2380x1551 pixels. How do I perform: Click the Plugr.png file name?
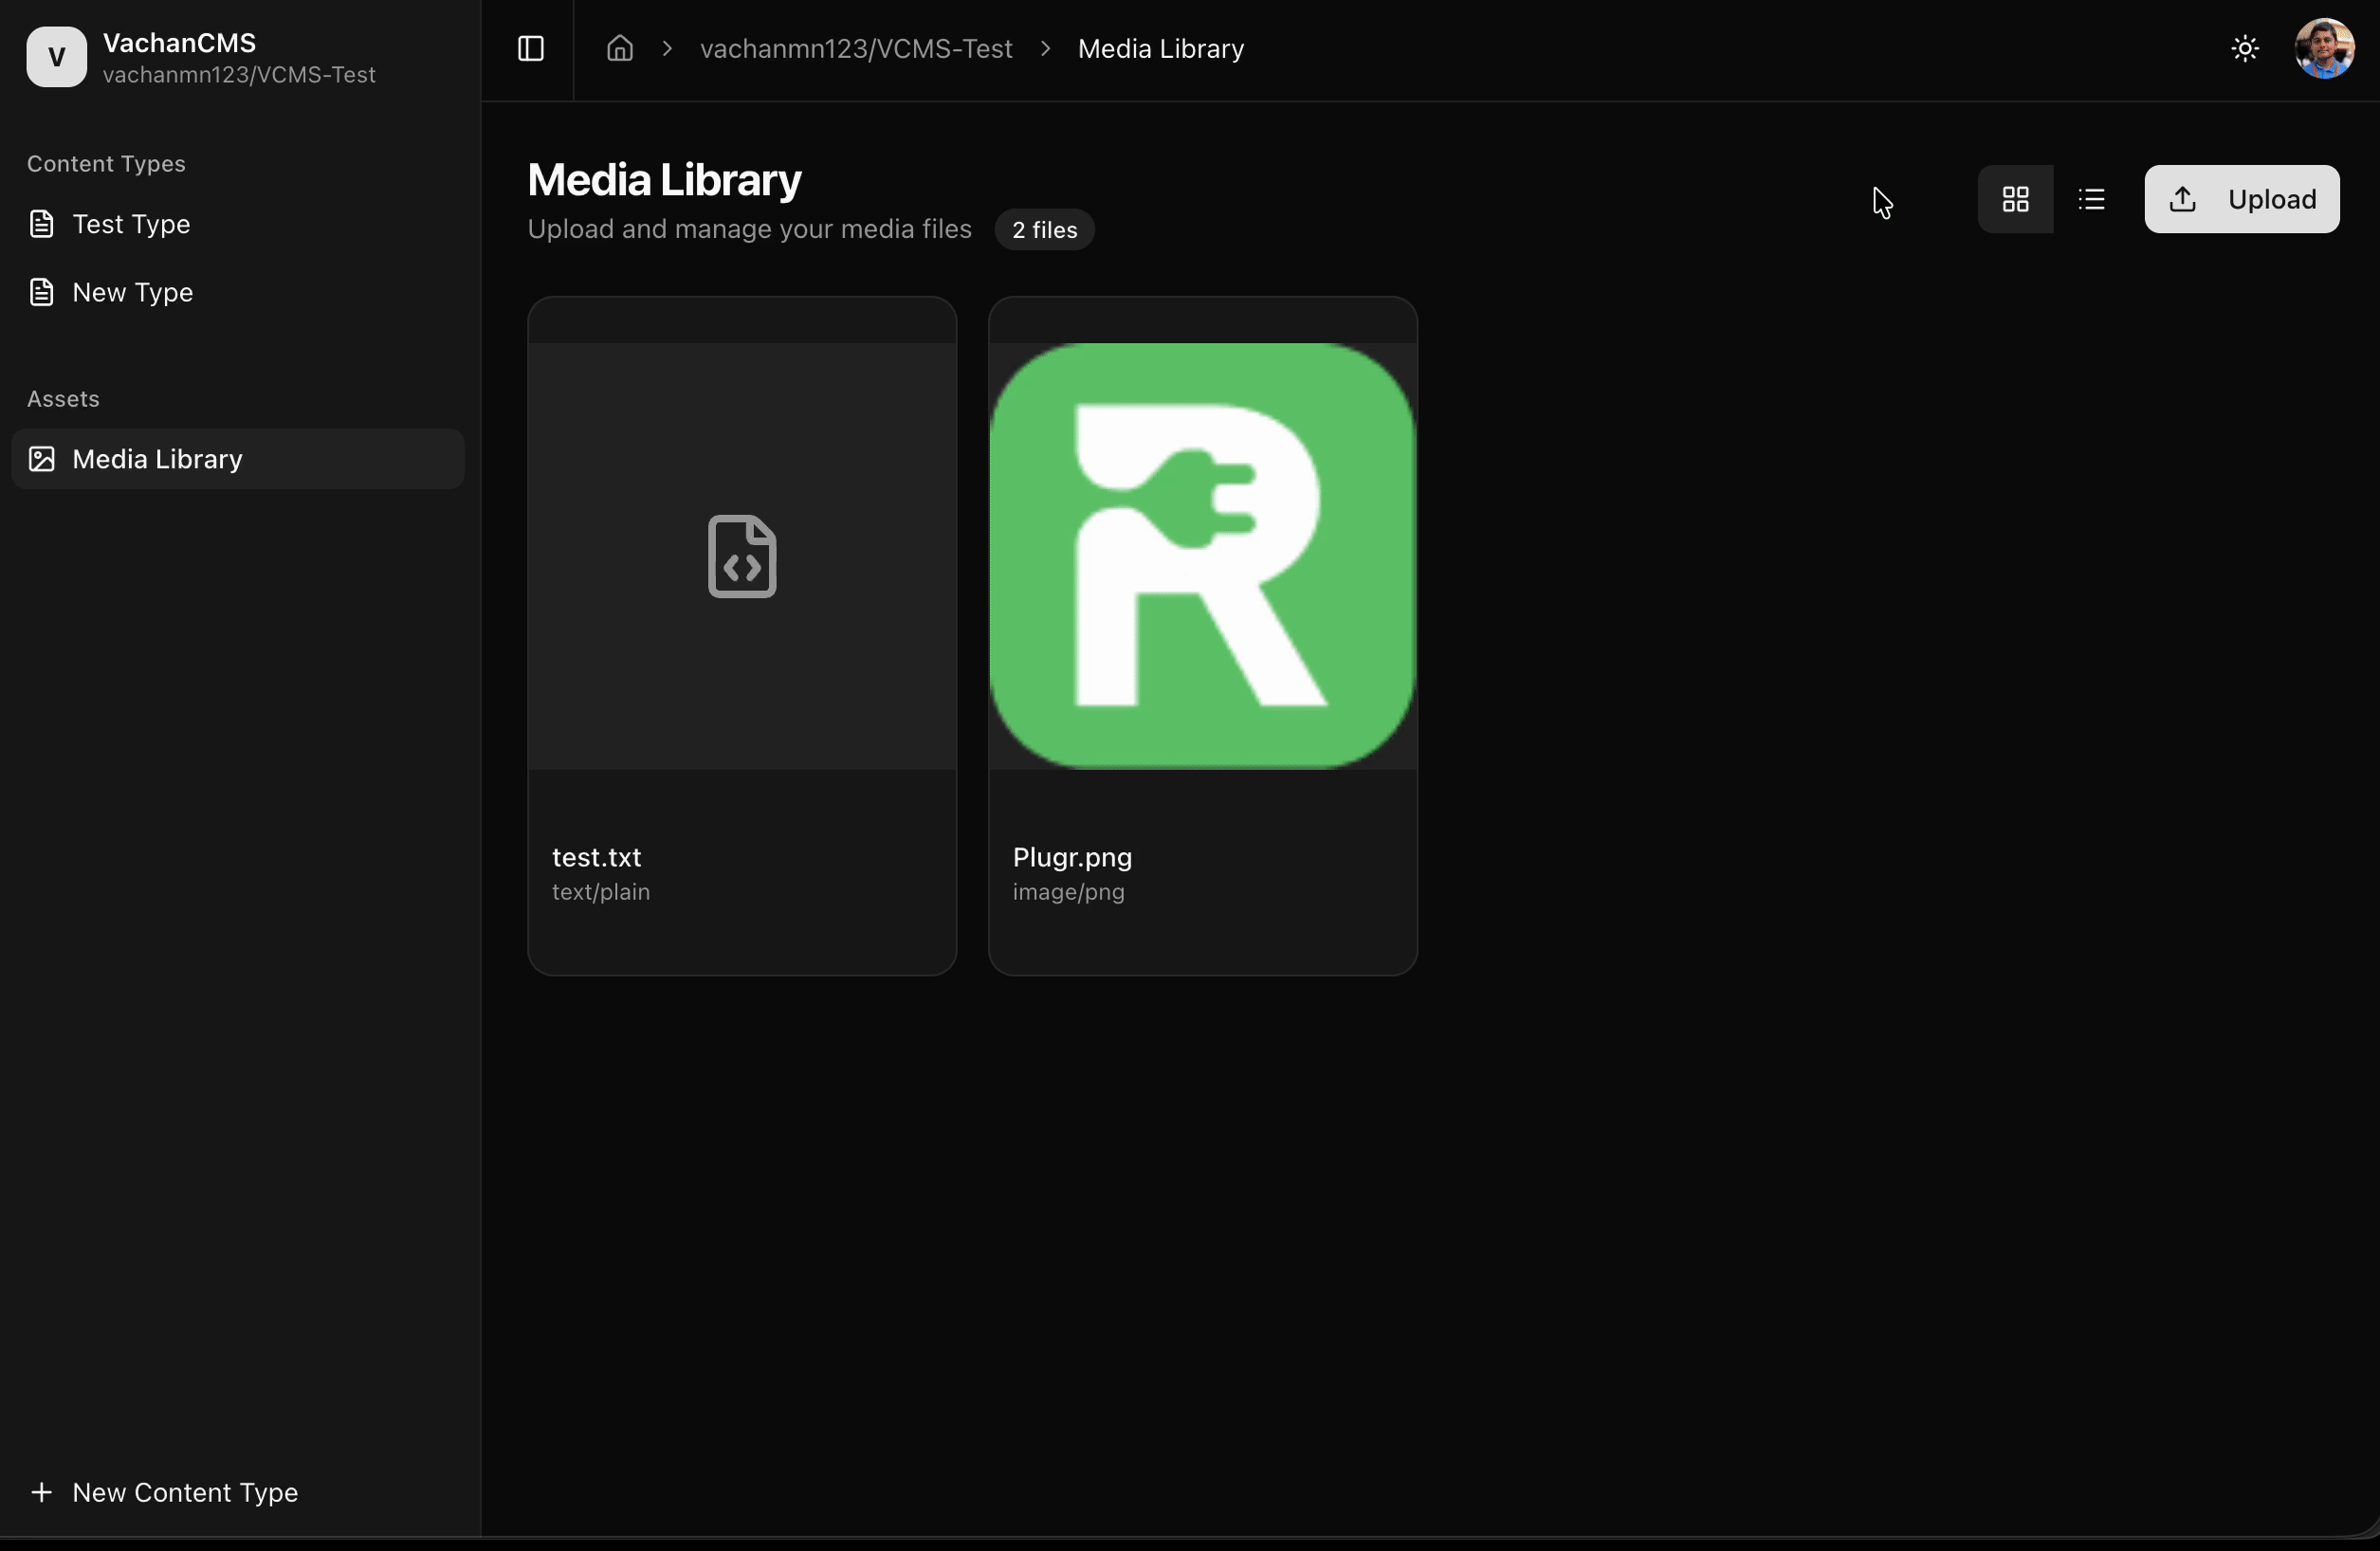click(1072, 857)
